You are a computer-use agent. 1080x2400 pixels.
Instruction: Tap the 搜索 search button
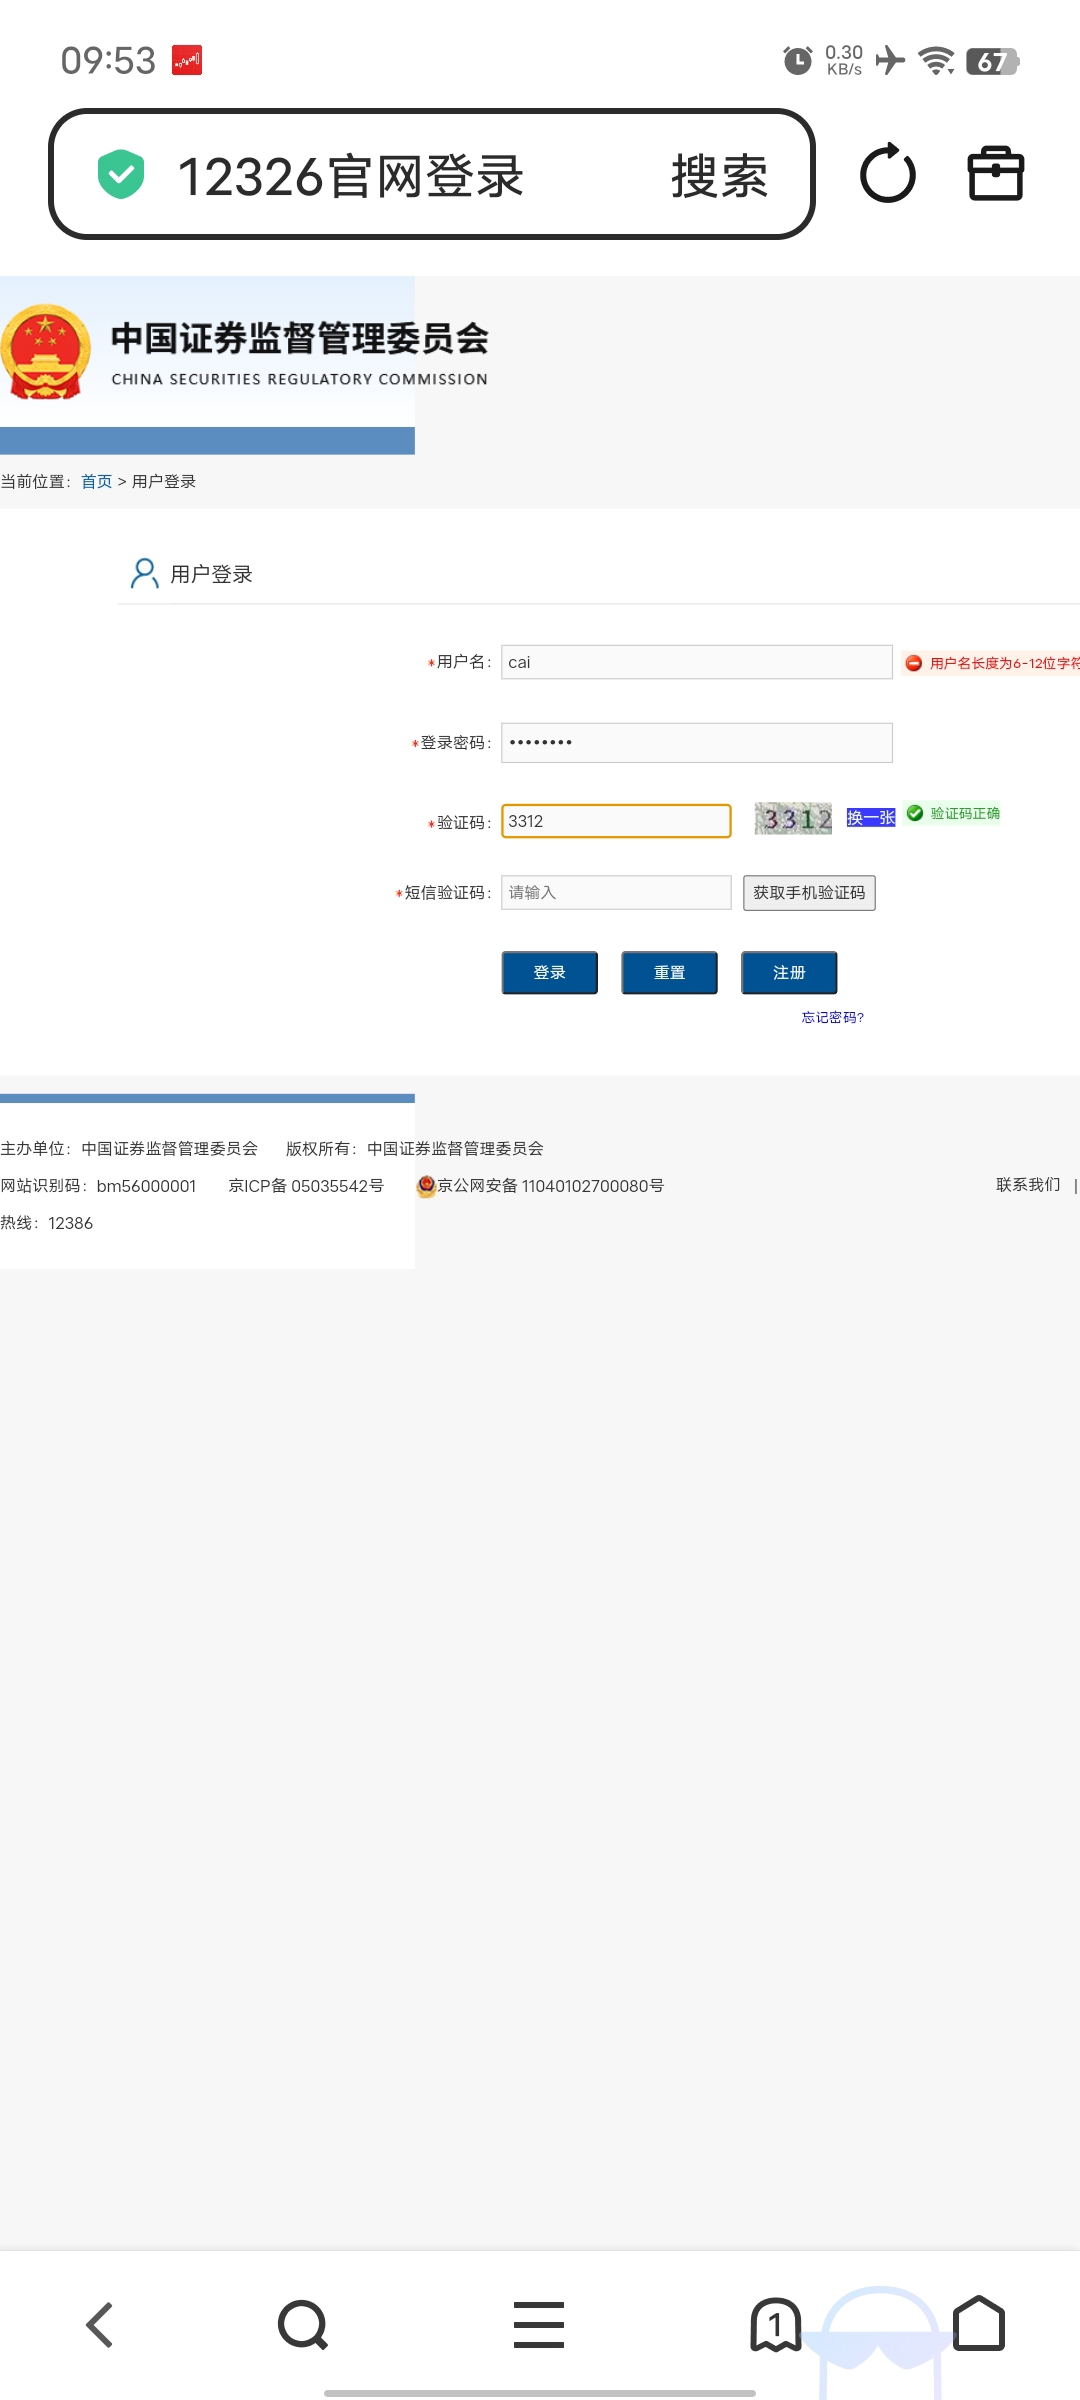click(719, 176)
